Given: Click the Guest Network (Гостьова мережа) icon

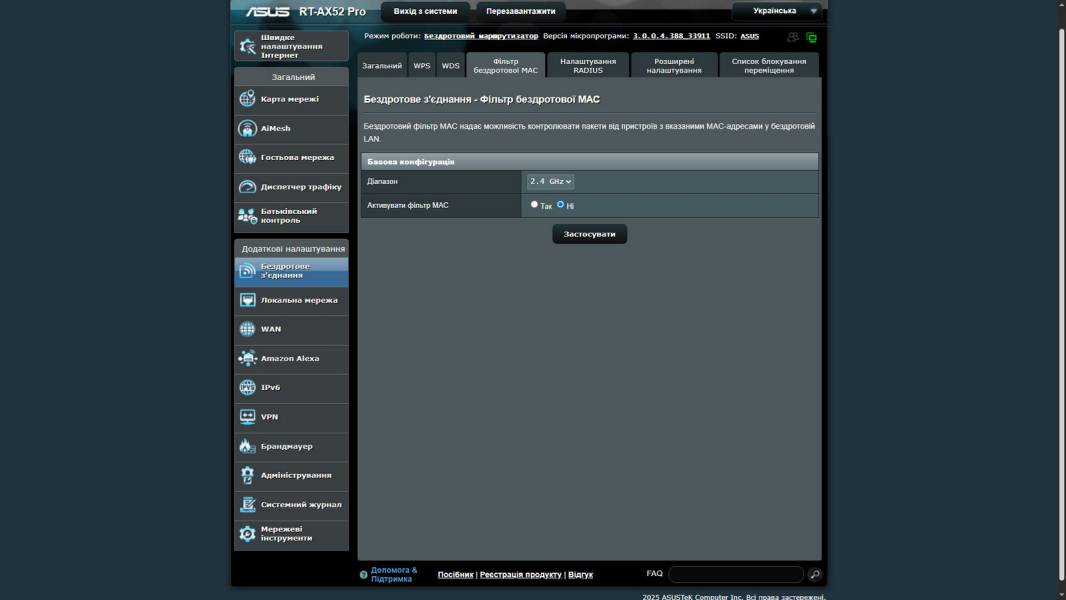Looking at the screenshot, I should coord(247,157).
